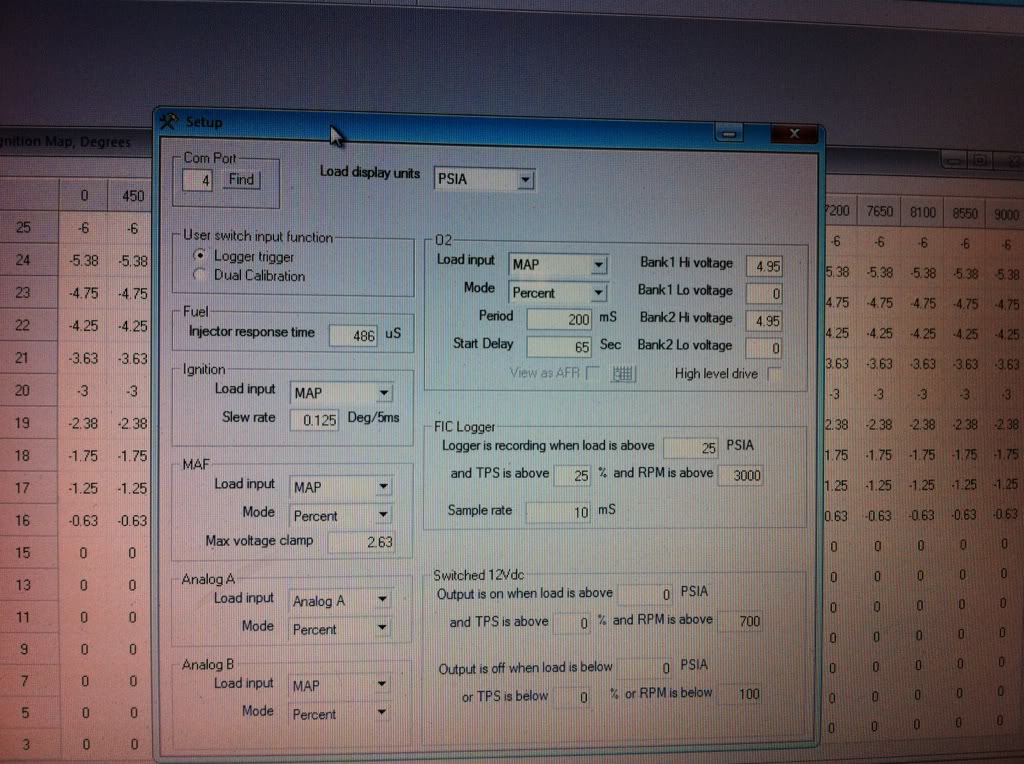Open the AFR table grid icon
Viewport: 1024px width, 764px height.
[x=624, y=374]
